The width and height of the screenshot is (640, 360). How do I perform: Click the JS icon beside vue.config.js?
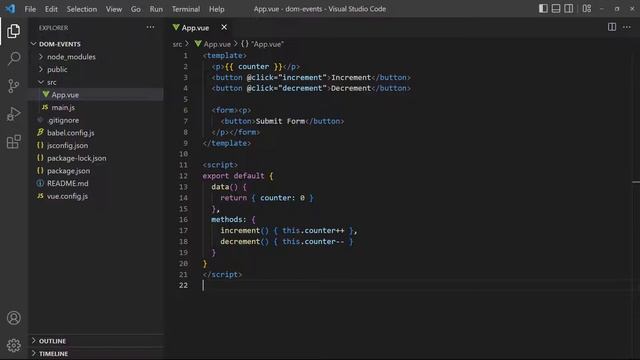(40, 196)
